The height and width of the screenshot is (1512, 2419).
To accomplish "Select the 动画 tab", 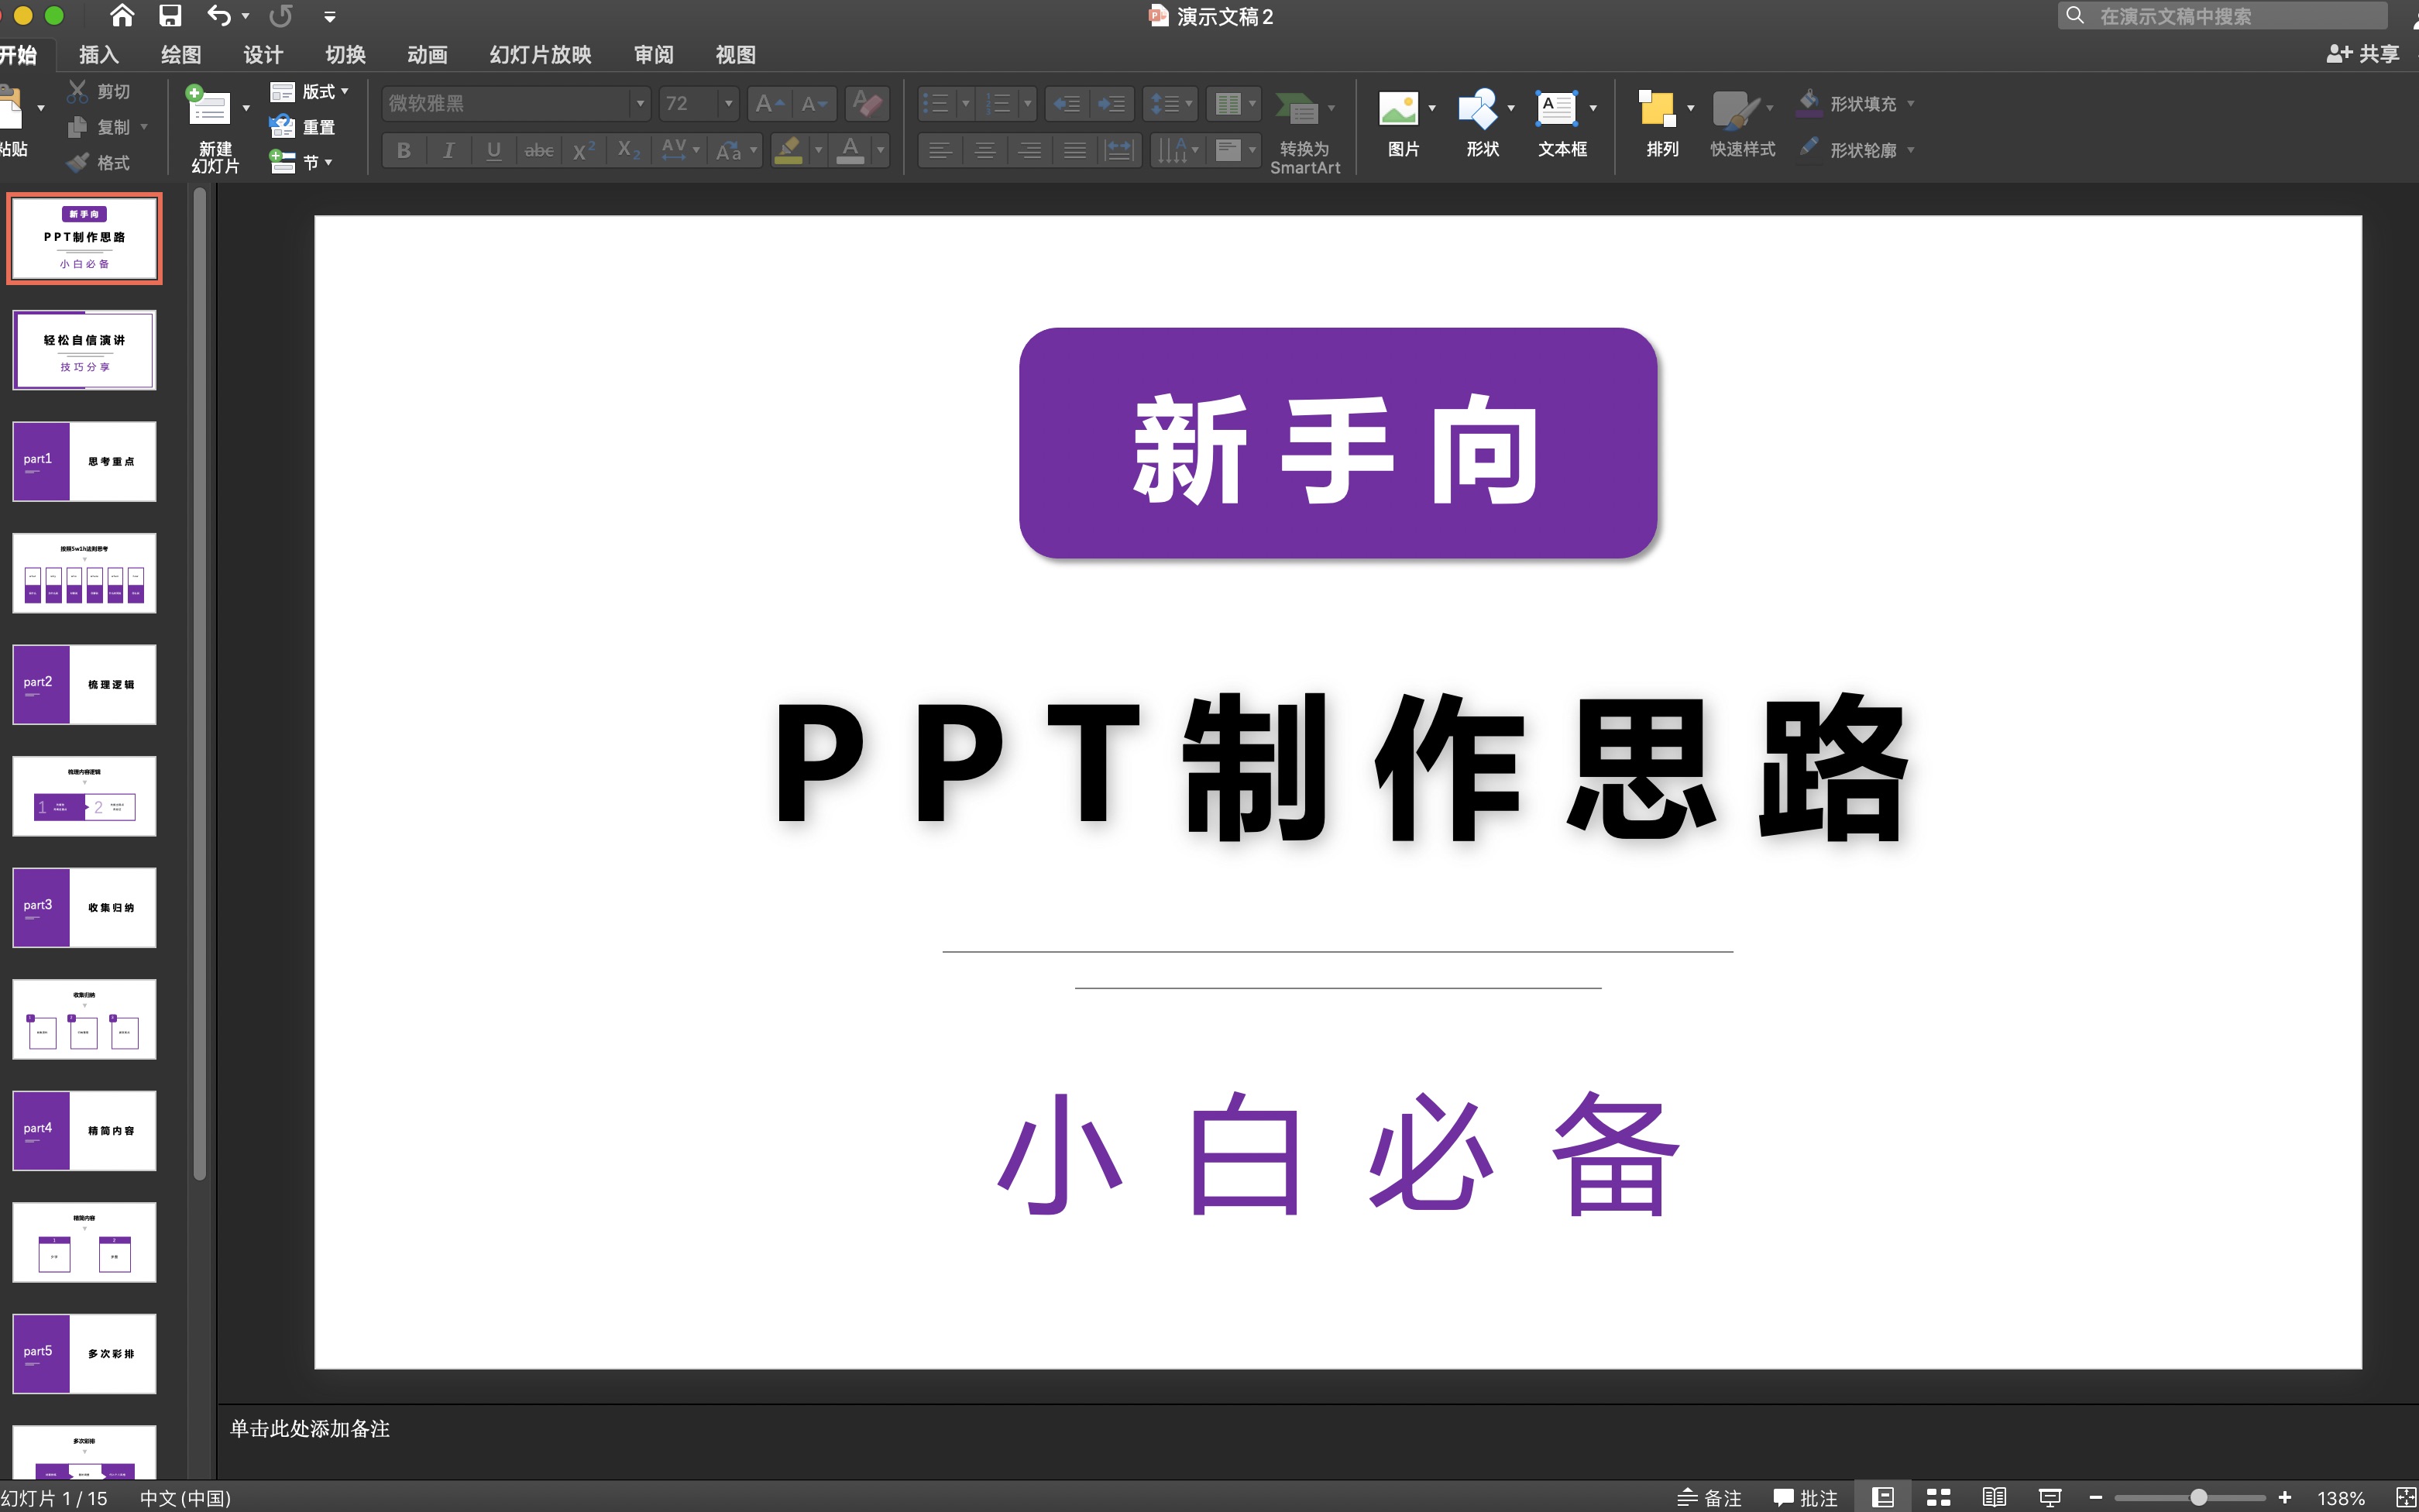I will pos(427,55).
